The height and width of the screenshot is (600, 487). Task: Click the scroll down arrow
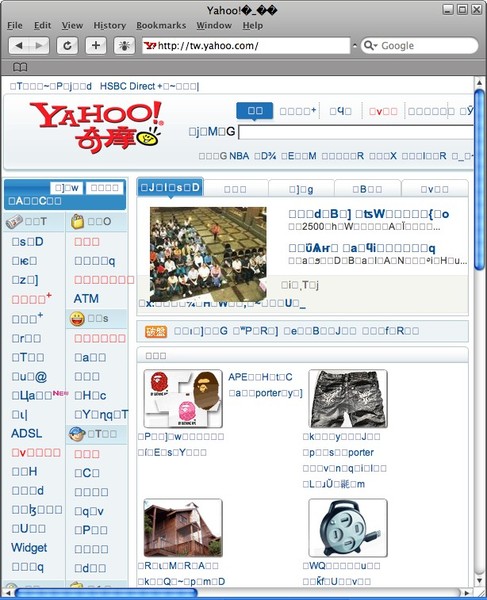[479, 580]
